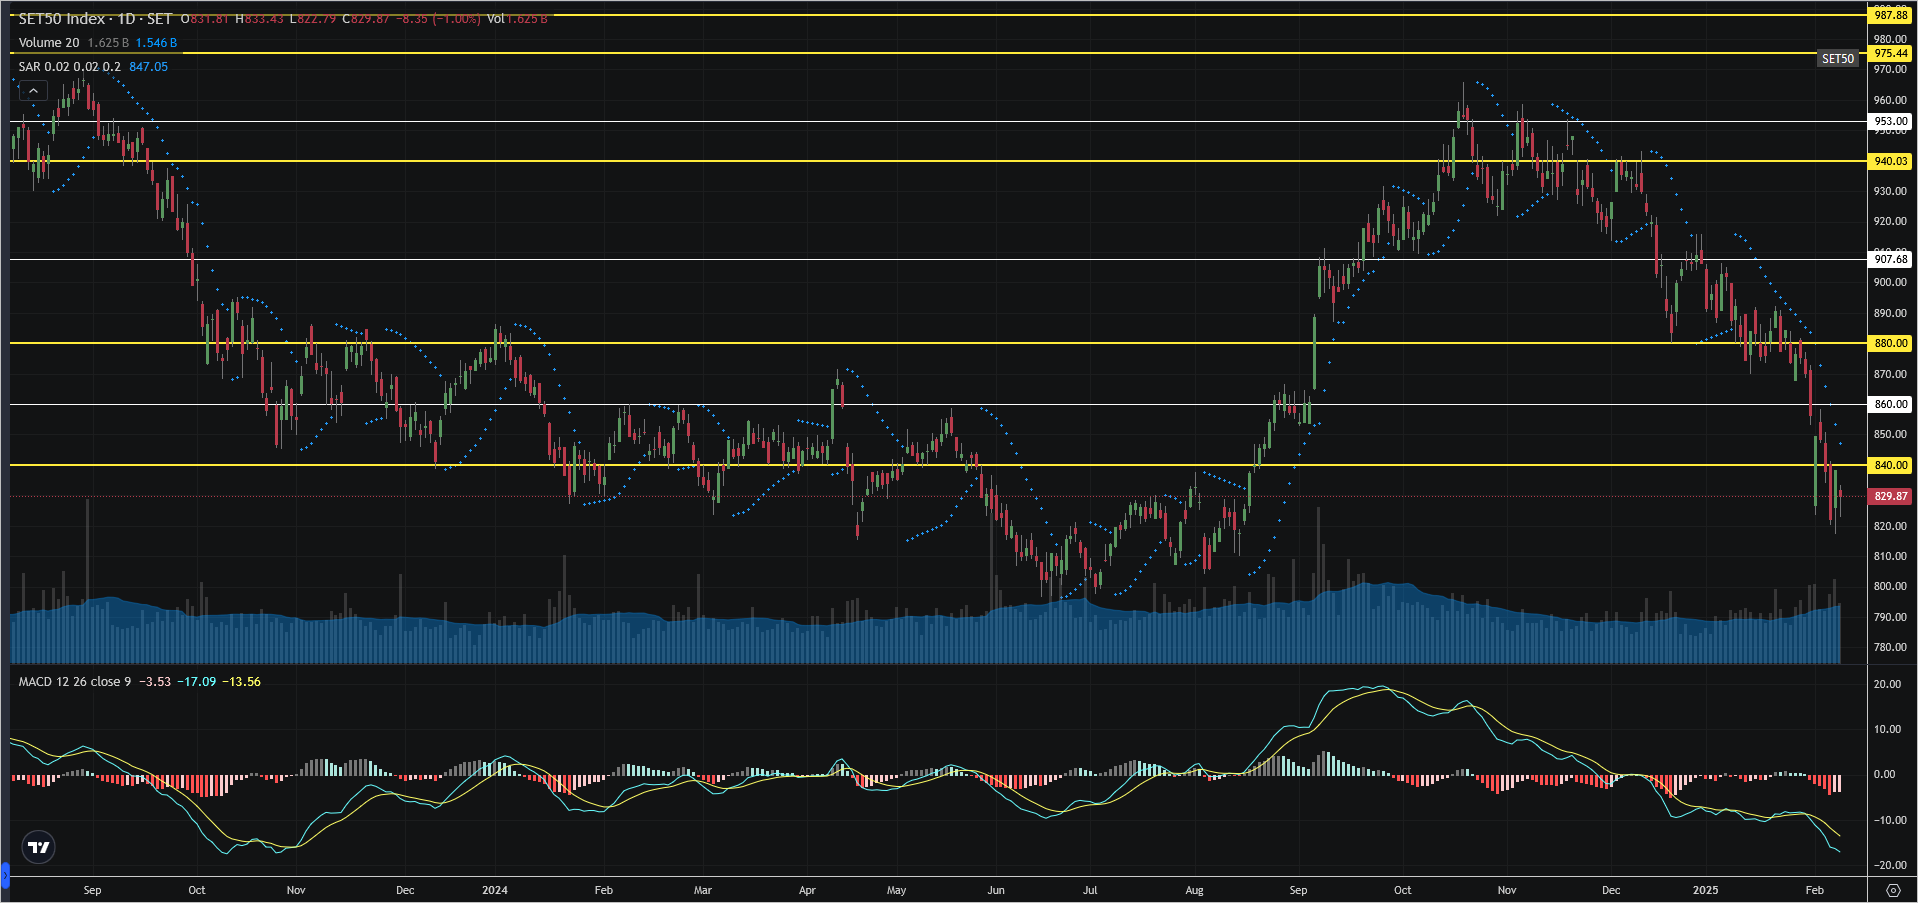Click the −10.00 tick on MACD scale

pos(1888,820)
